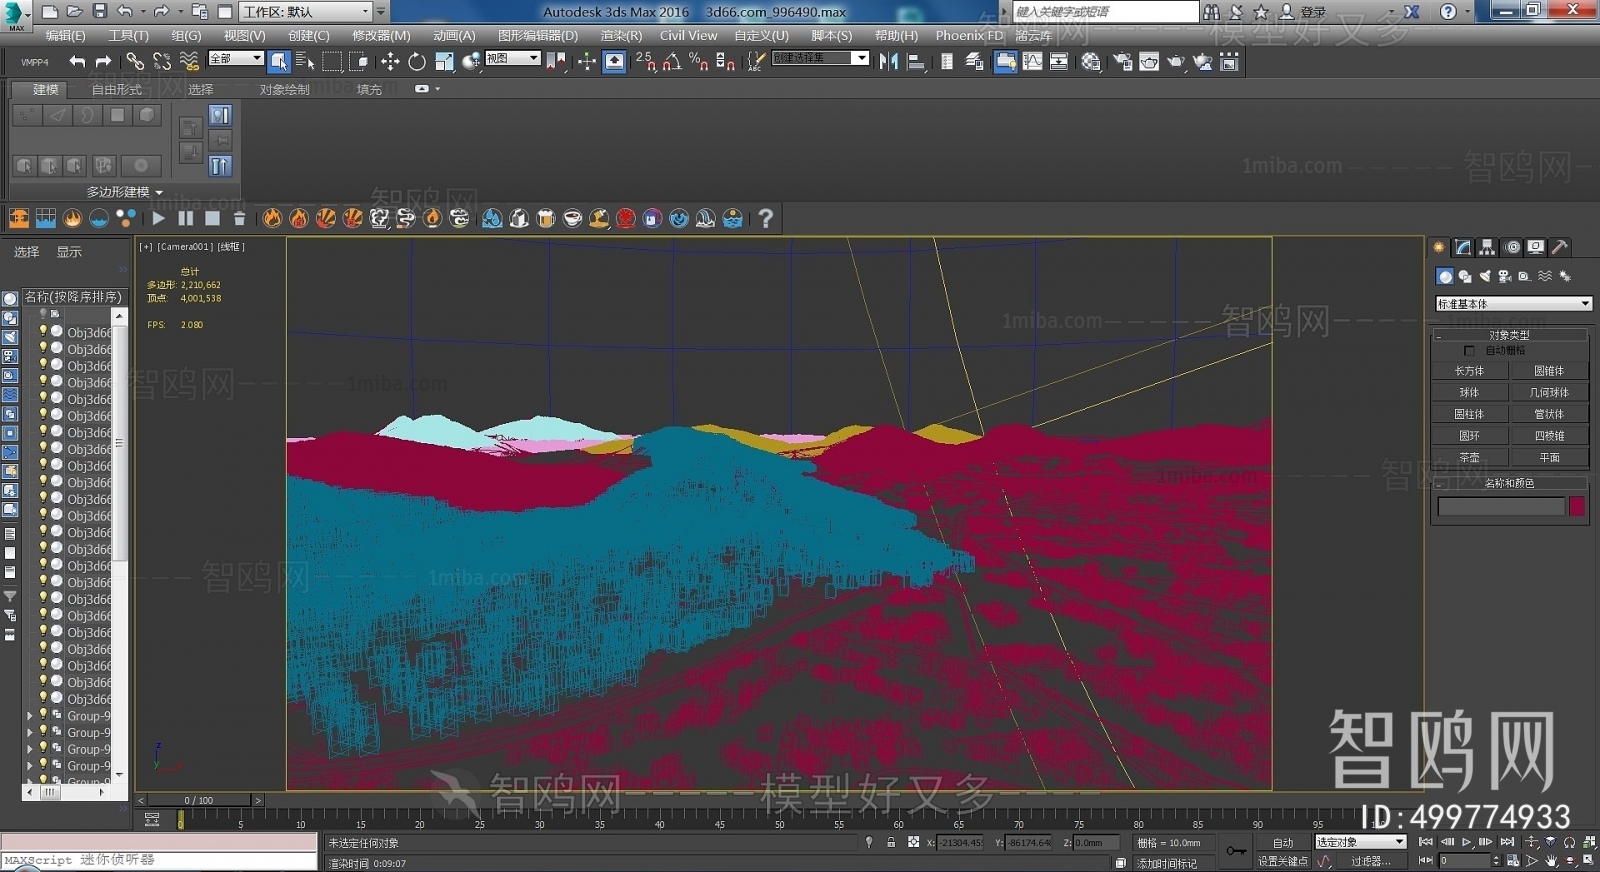Enable the 自动栅格 checkbox
This screenshot has width=1600, height=872.
point(1469,351)
